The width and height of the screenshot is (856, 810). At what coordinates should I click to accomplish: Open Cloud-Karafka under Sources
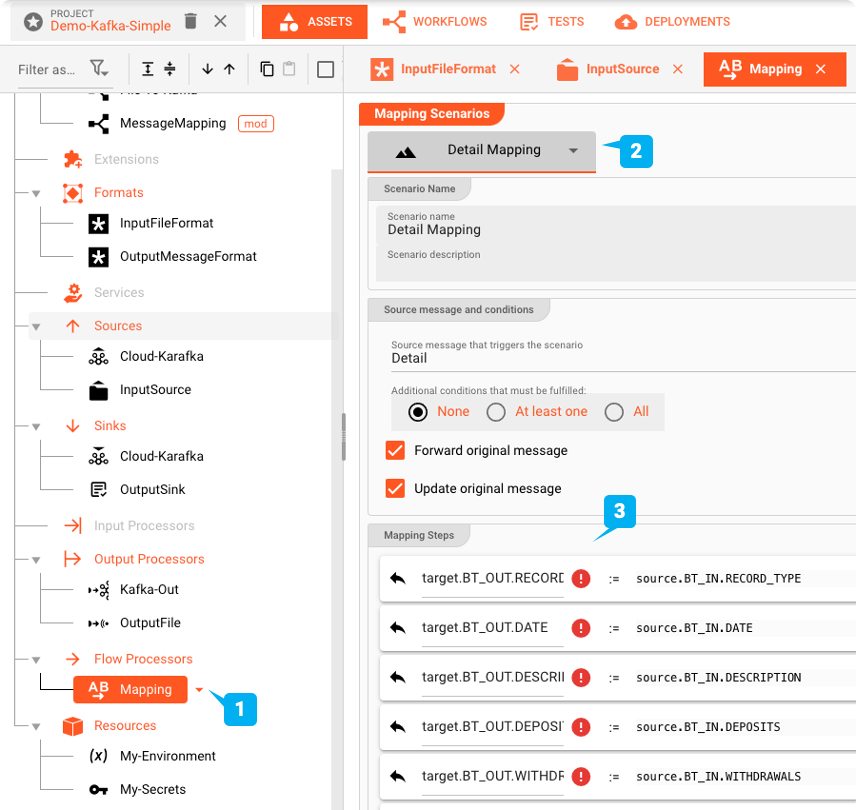coord(161,357)
